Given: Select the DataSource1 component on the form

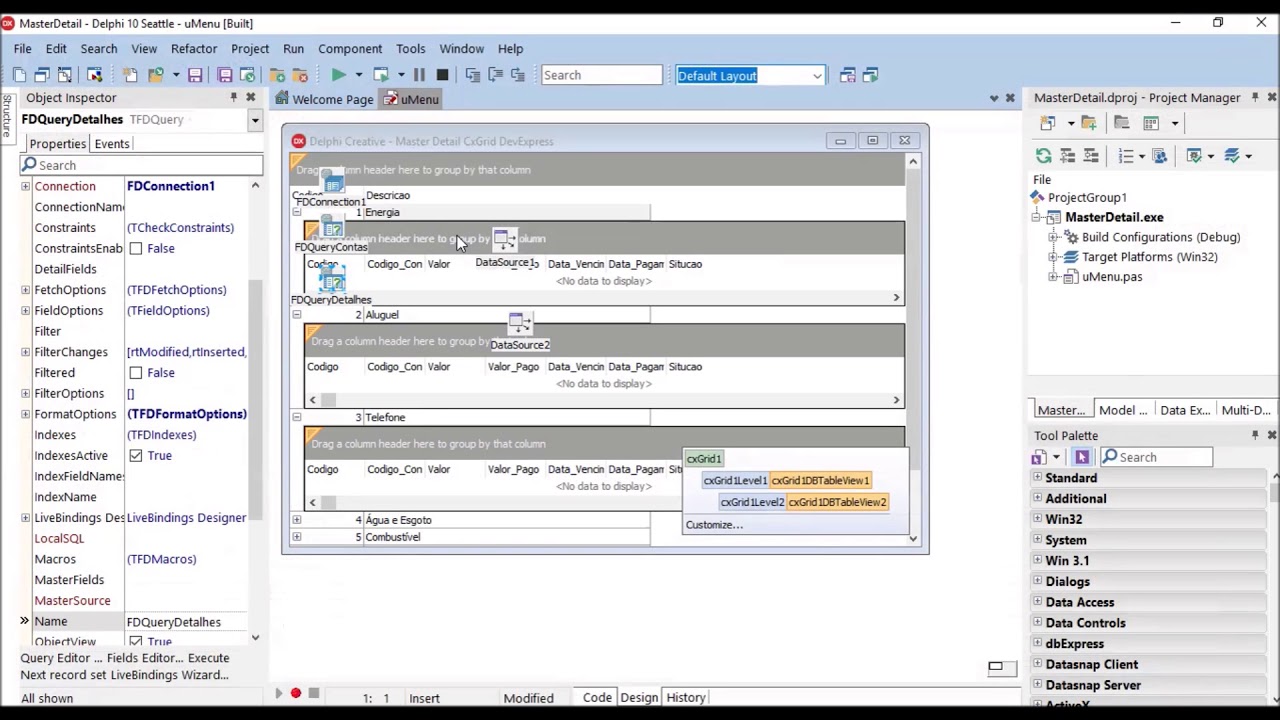Looking at the screenshot, I should (x=504, y=241).
